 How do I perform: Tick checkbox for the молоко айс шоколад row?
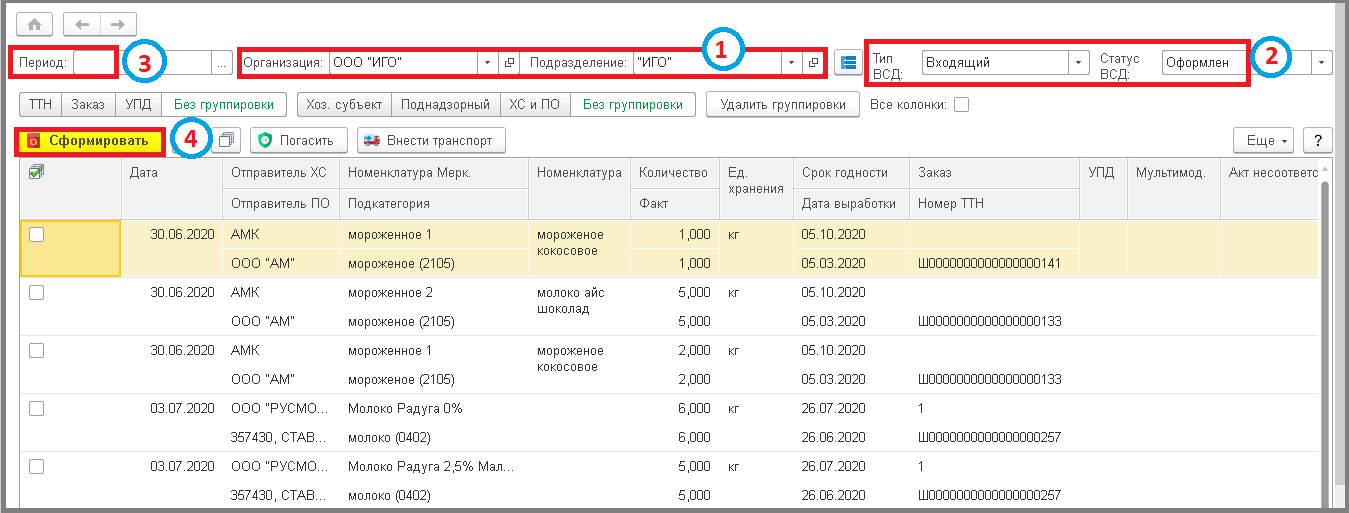click(x=37, y=292)
